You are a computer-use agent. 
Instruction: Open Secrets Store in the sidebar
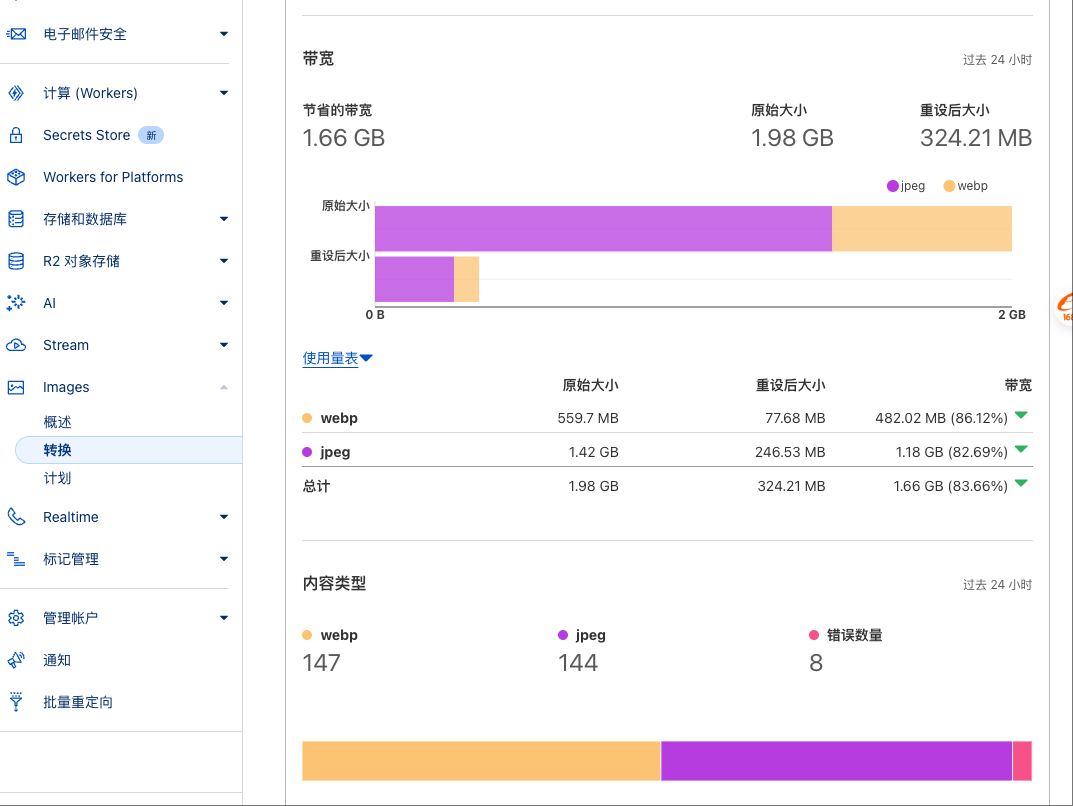(86, 135)
